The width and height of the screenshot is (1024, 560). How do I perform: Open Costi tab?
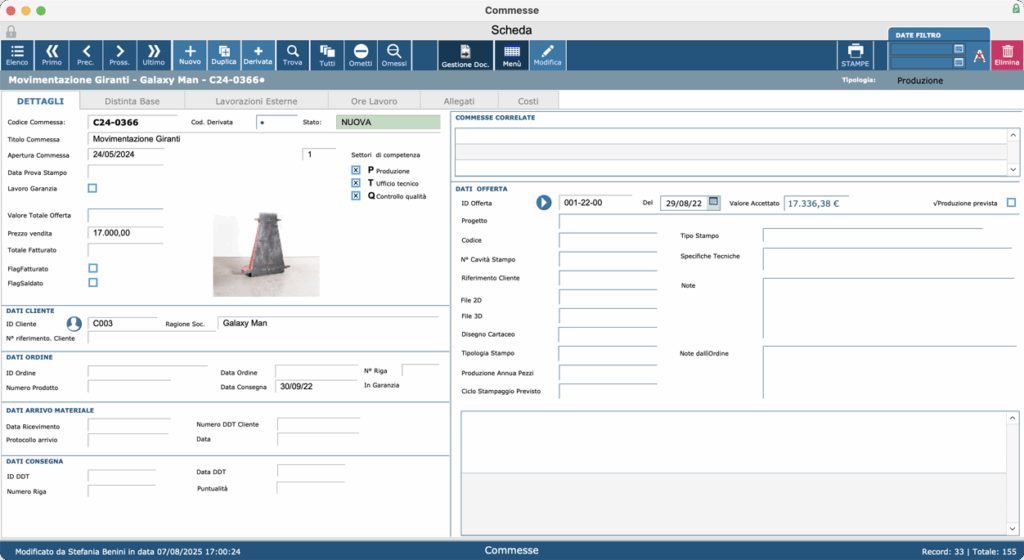[528, 101]
